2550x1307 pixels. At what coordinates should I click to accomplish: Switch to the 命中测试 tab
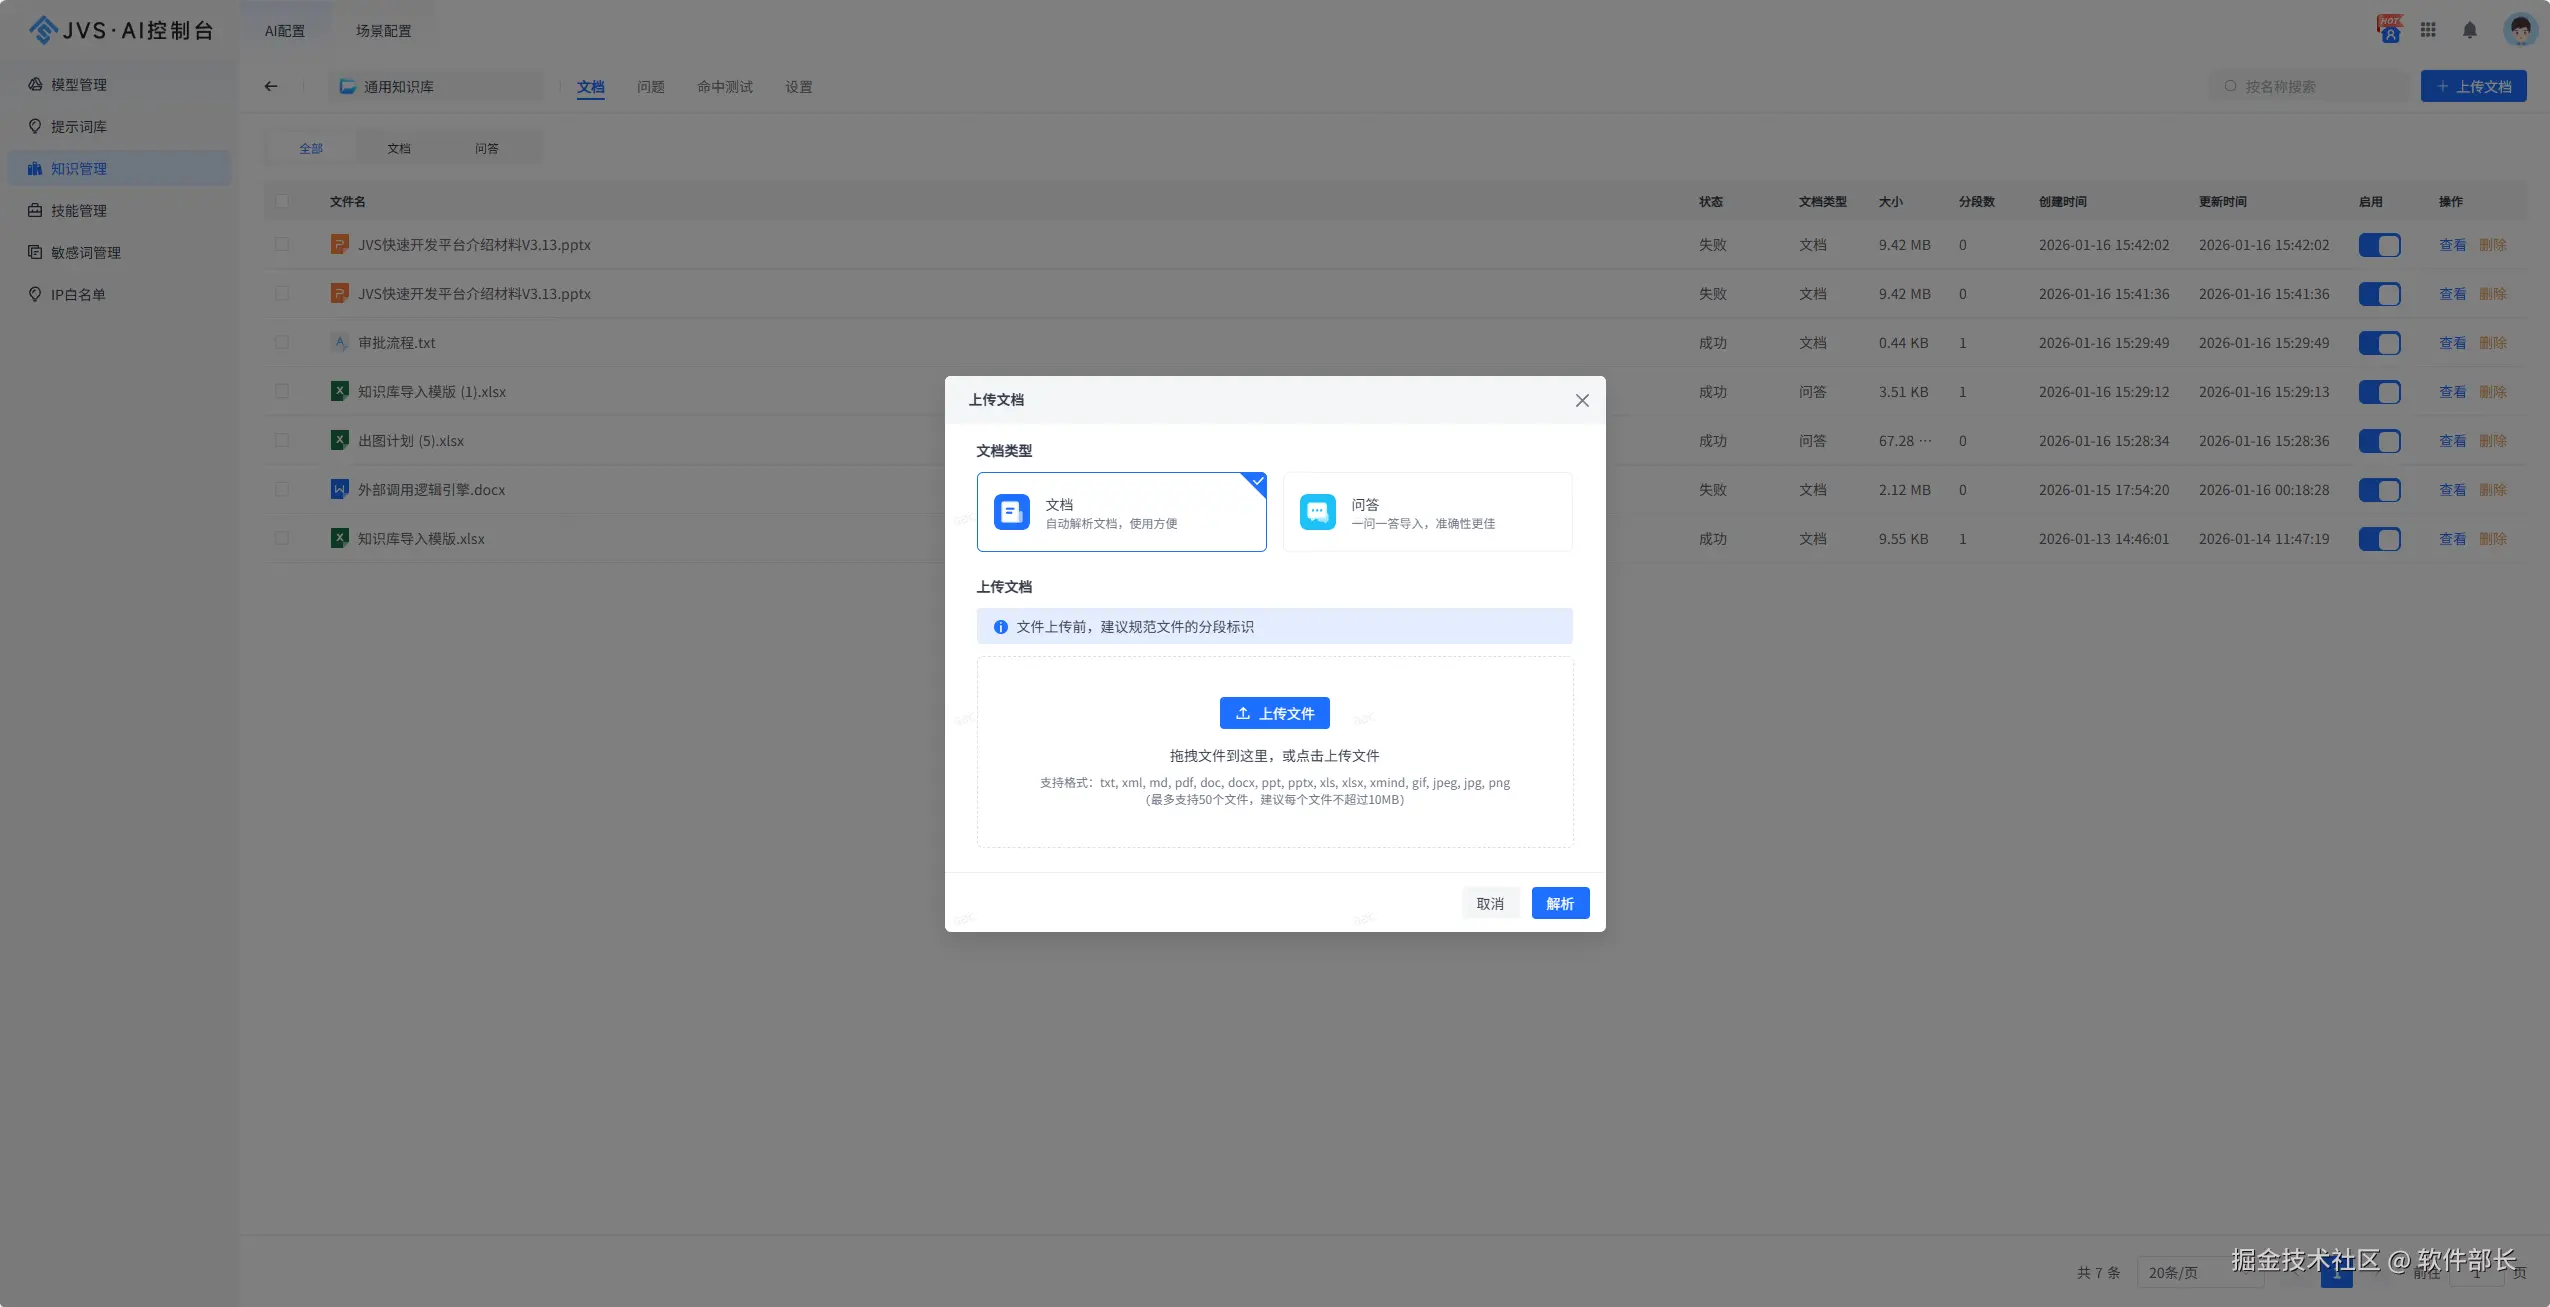tap(725, 87)
